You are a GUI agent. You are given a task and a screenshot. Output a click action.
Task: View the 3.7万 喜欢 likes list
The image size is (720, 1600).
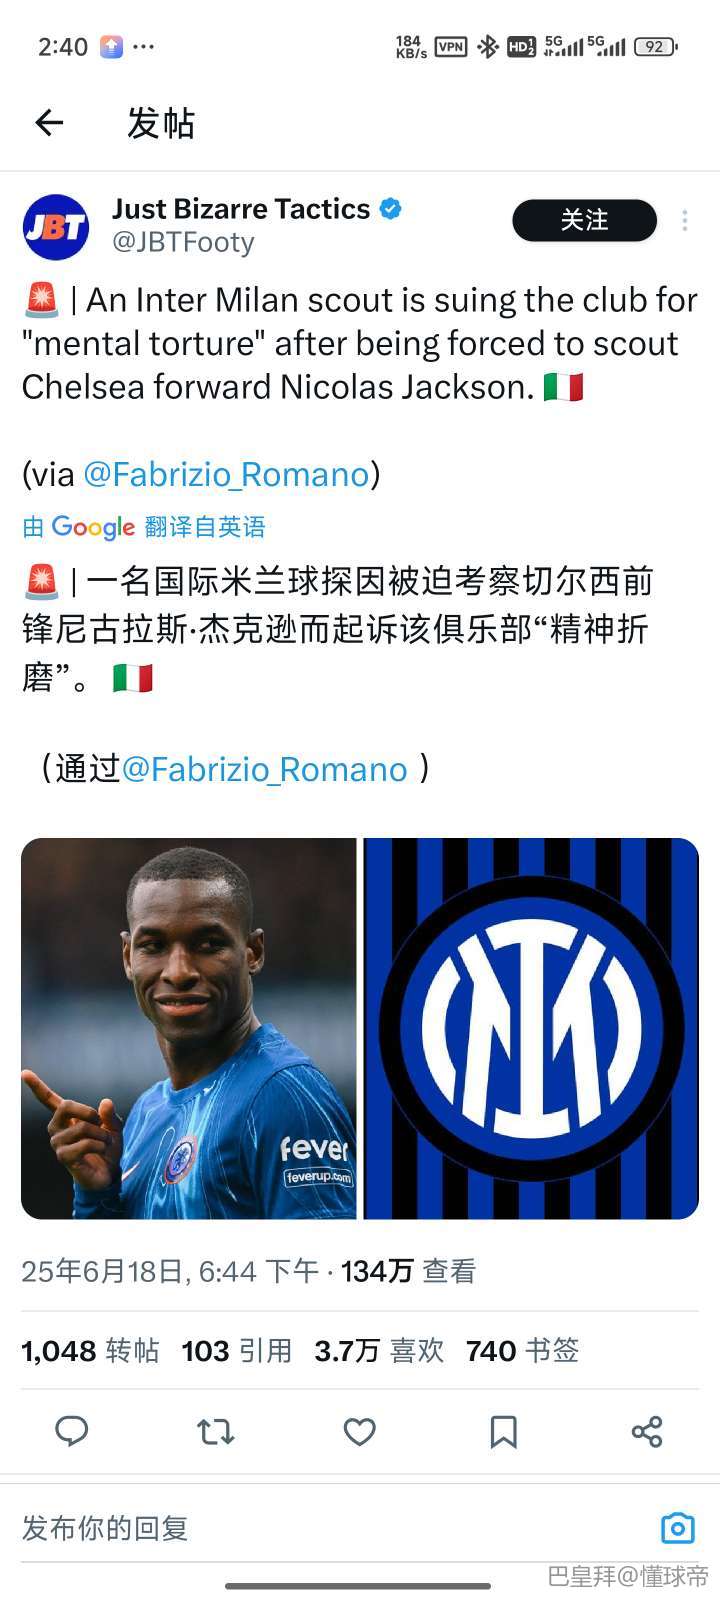coord(379,1351)
